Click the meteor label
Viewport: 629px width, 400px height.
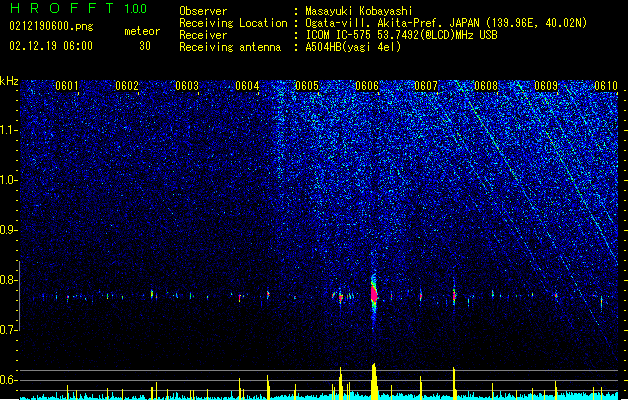(x=142, y=31)
